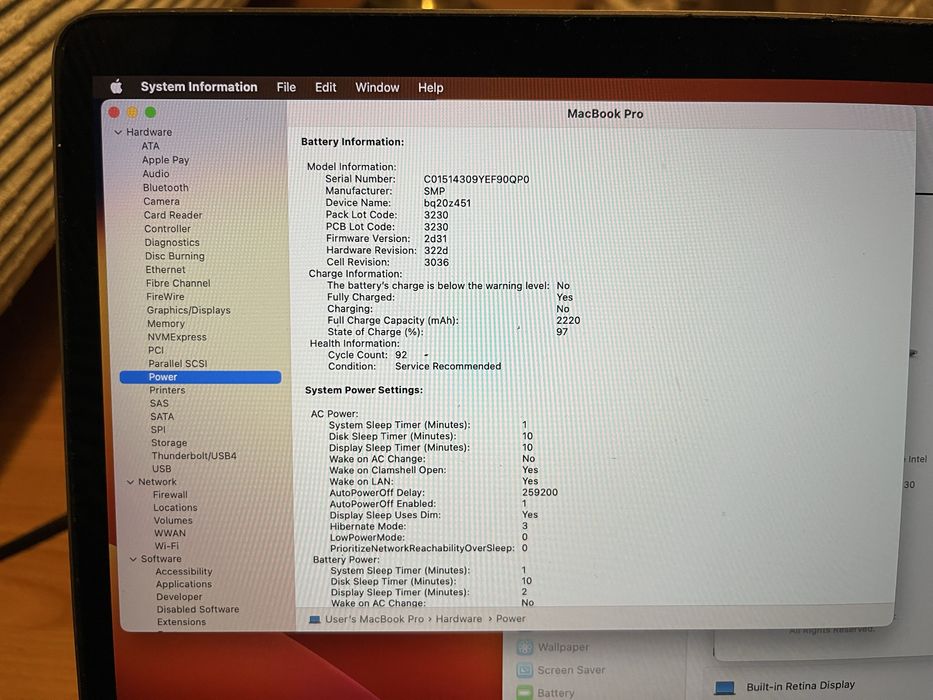Select Parallel SCSI in the sidebar

pos(178,364)
